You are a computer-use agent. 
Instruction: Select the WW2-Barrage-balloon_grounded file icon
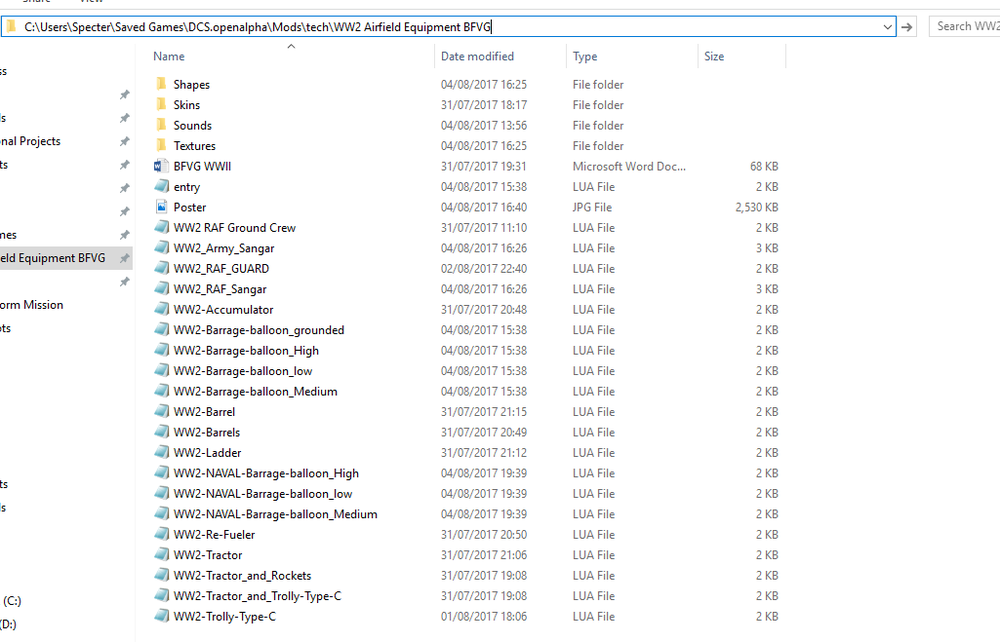(x=161, y=330)
